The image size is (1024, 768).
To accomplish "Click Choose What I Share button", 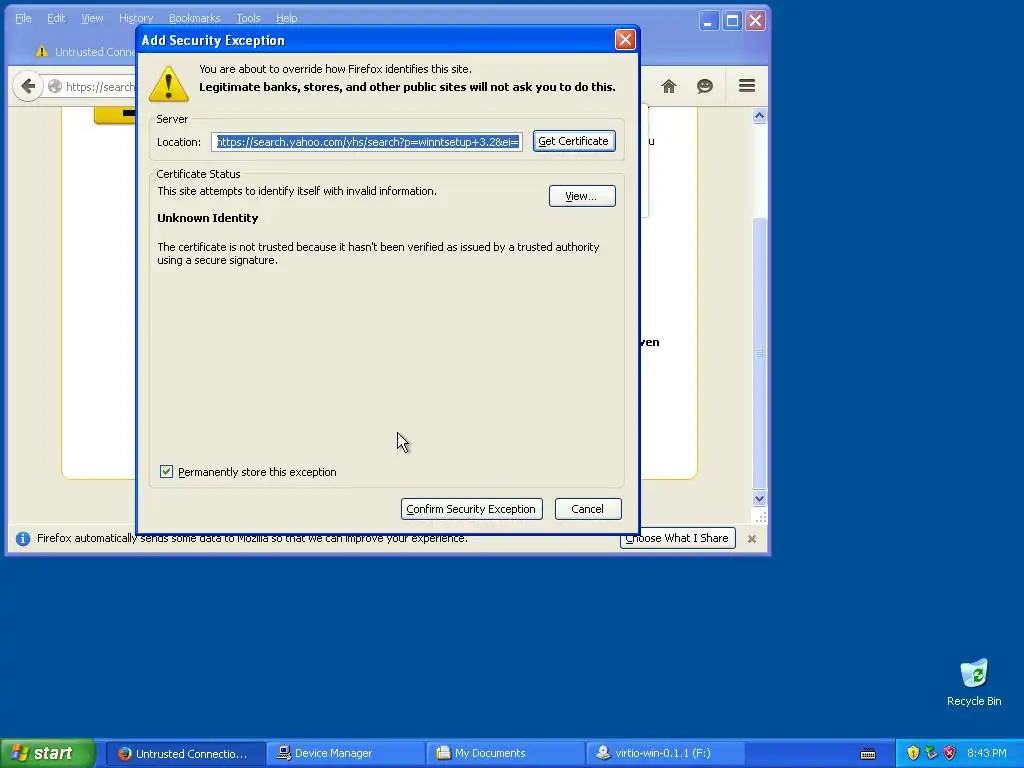I will pyautogui.click(x=677, y=538).
